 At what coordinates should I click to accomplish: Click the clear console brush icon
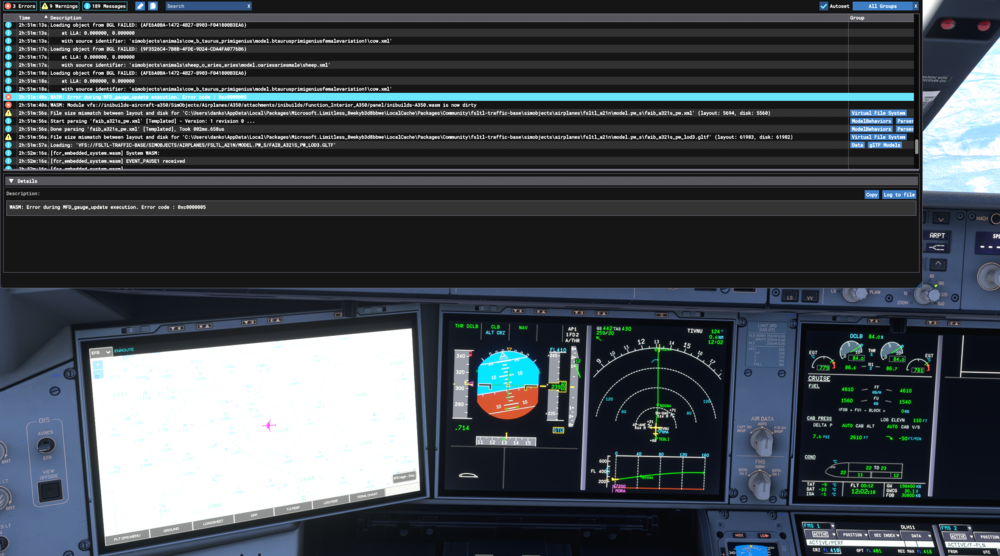pos(140,6)
